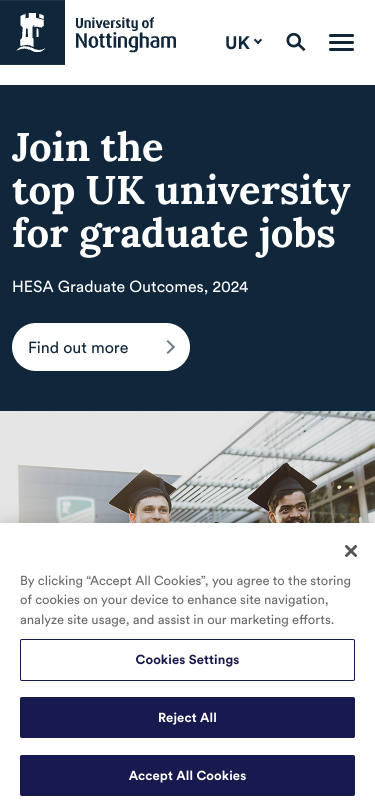
Task: Open Cookies Settings
Action: [x=188, y=660]
